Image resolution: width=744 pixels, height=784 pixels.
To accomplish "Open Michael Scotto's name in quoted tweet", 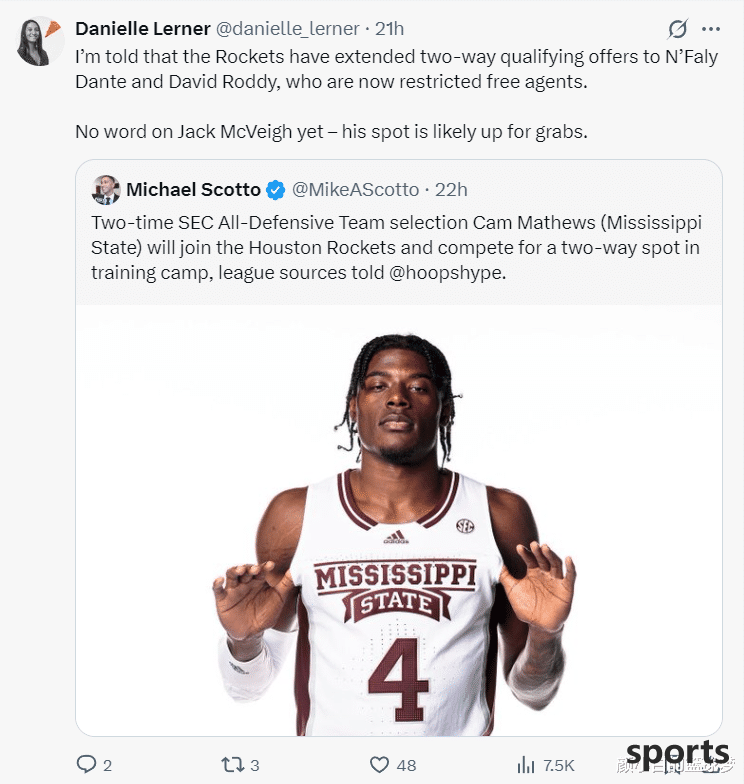I will point(193,190).
